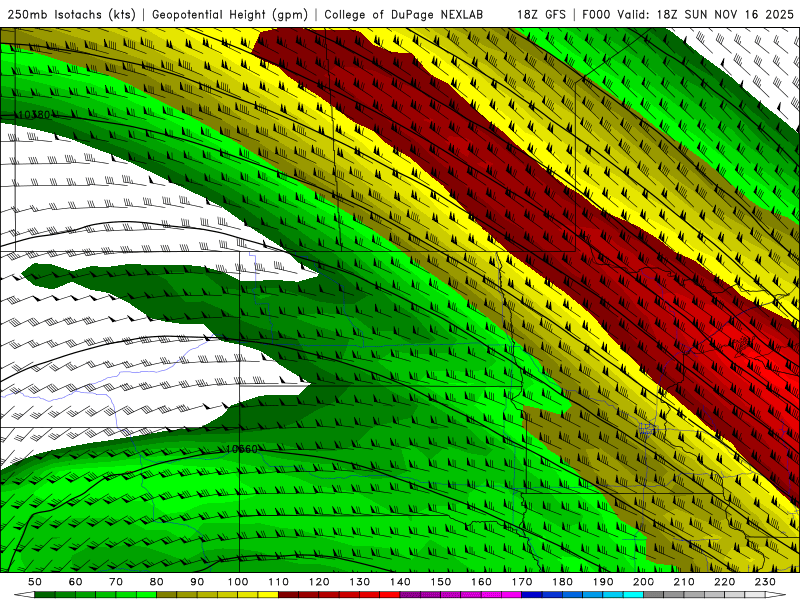Click the 130 value on the legend
The width and height of the screenshot is (800, 600).
pyautogui.click(x=360, y=582)
